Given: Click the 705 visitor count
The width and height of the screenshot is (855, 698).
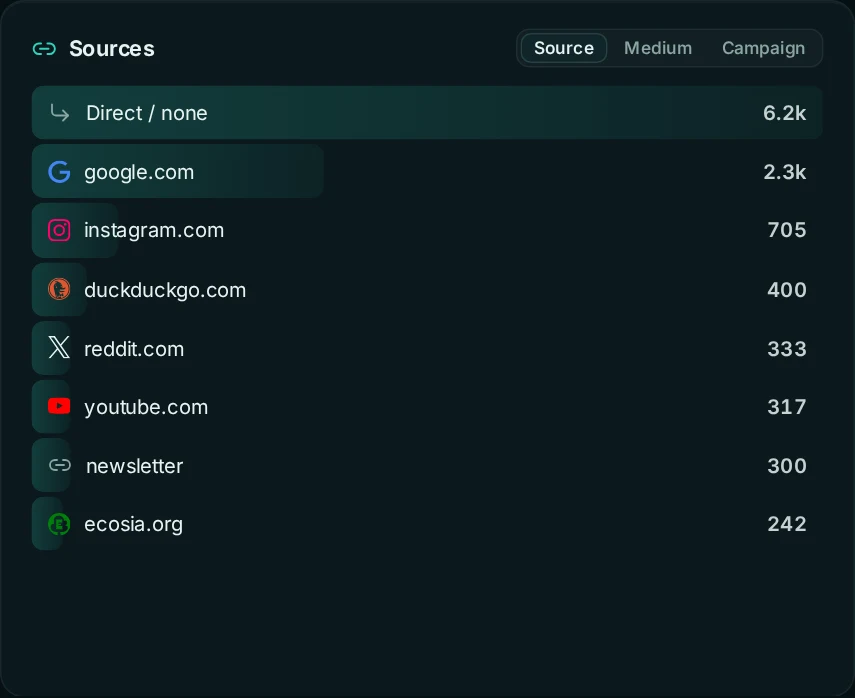Looking at the screenshot, I should (x=786, y=230).
